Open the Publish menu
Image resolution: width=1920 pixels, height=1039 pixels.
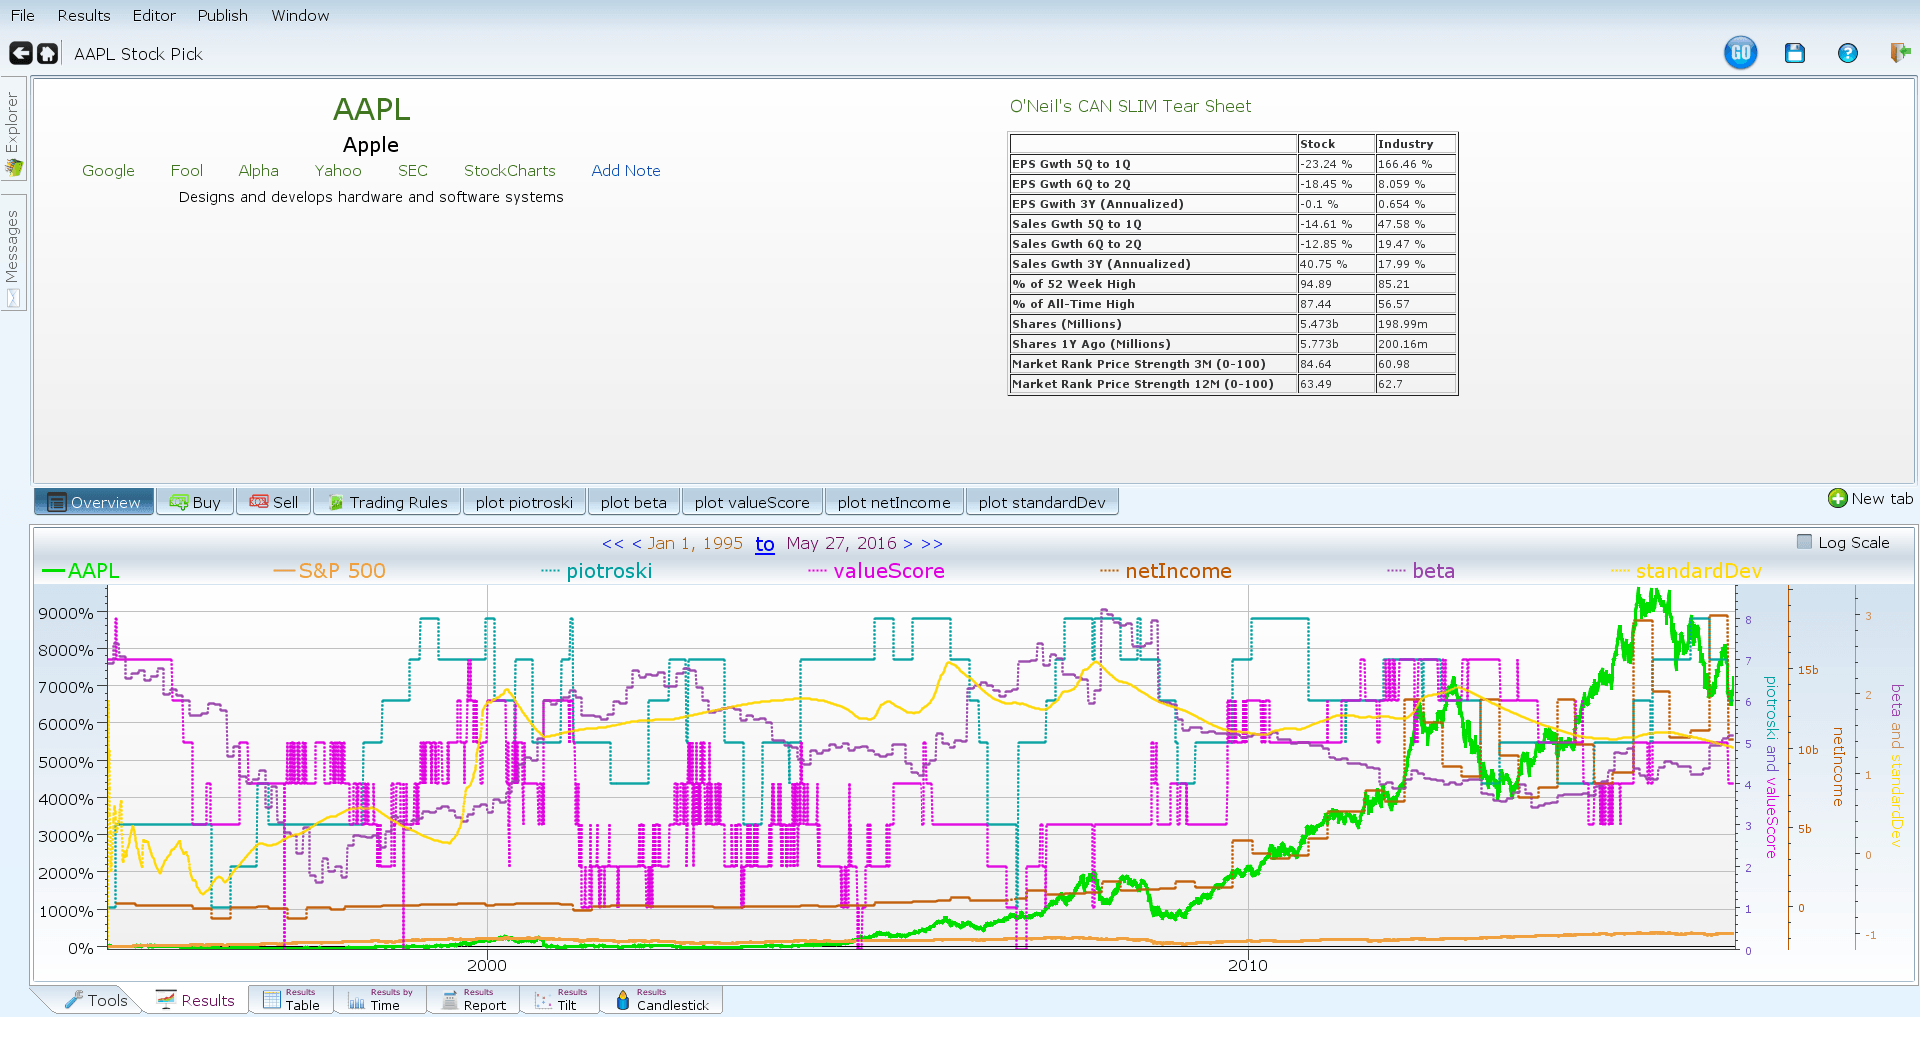coord(222,16)
